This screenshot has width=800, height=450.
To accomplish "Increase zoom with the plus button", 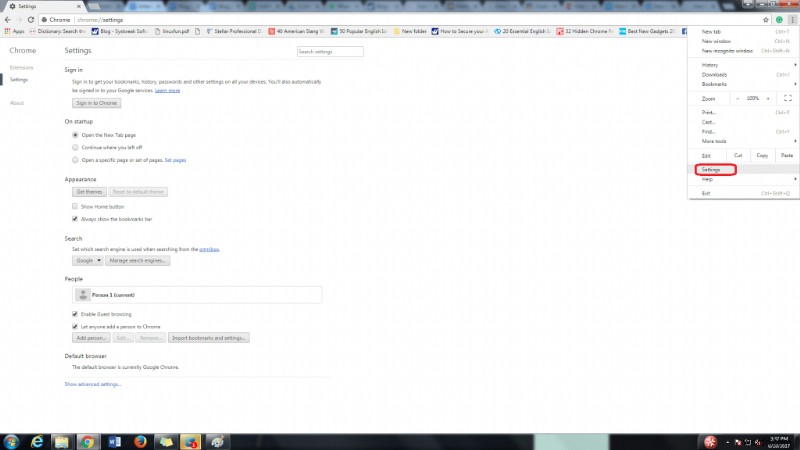I will (x=768, y=98).
